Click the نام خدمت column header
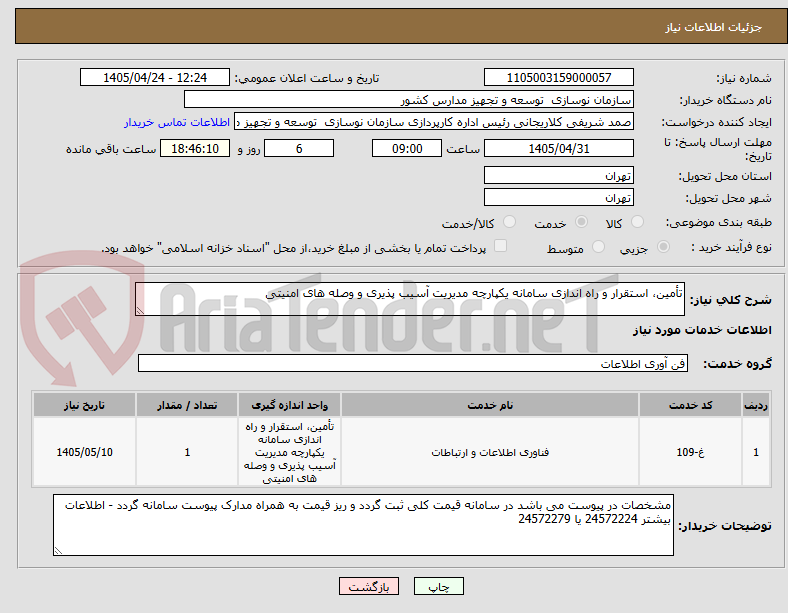Image resolution: width=788 pixels, height=613 pixels. coord(490,405)
